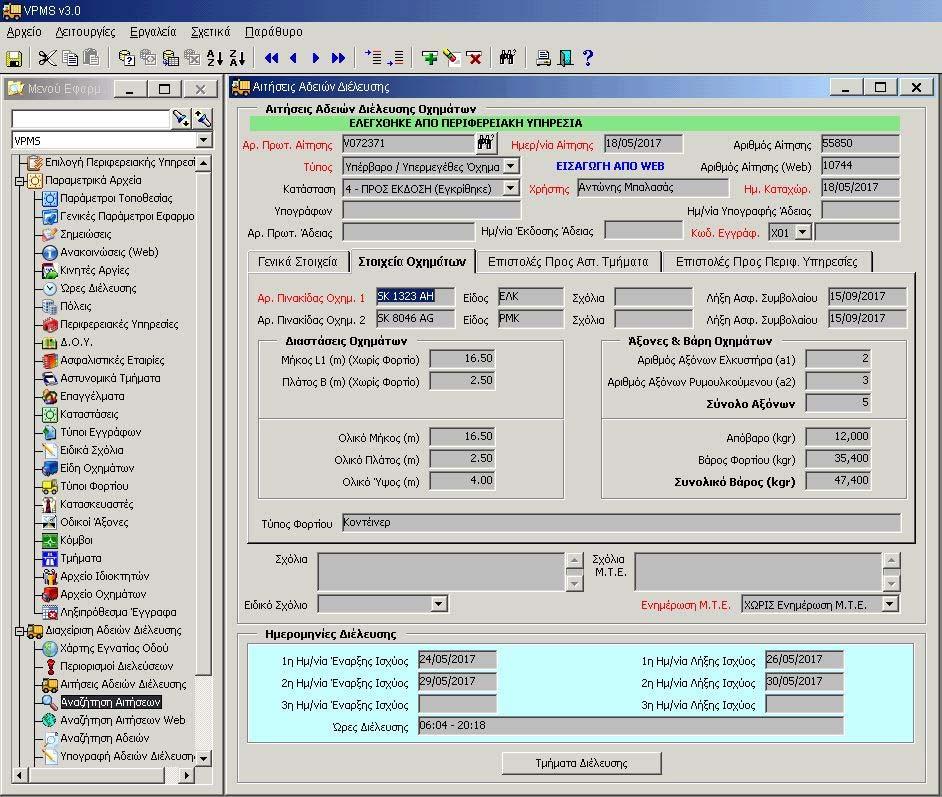Open Αναζήτηση Αιτήσεων Web tree item
This screenshot has width=942, height=797.
(122, 720)
